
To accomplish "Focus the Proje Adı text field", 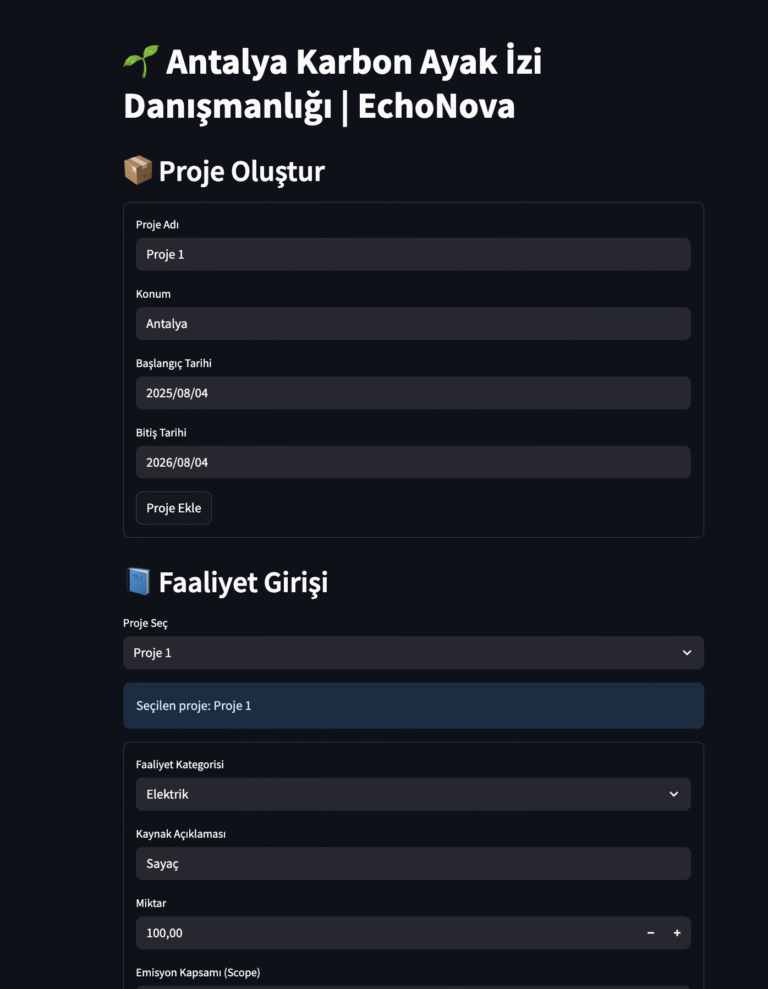I will [413, 254].
